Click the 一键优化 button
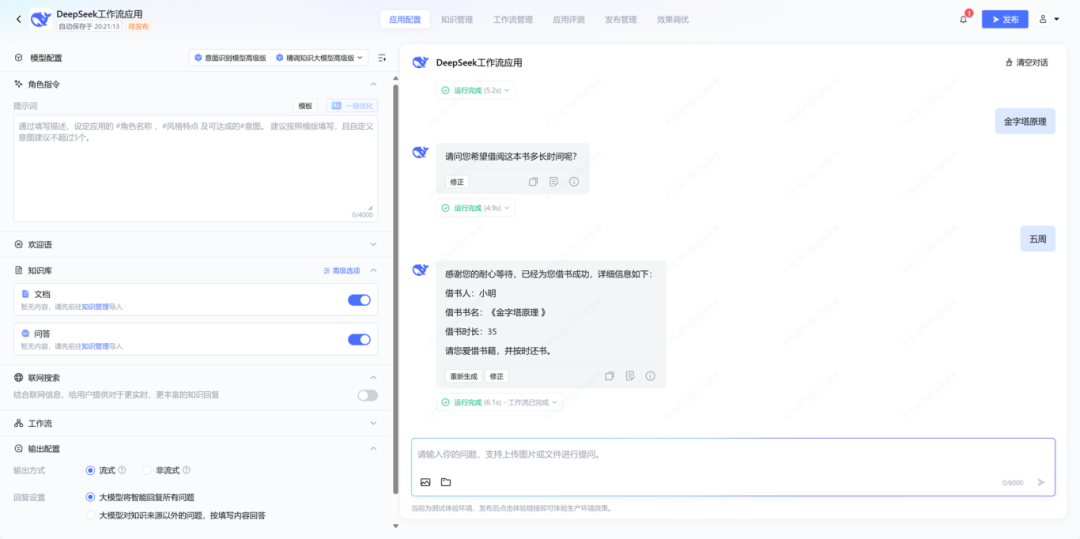1080x539 pixels. pos(351,106)
